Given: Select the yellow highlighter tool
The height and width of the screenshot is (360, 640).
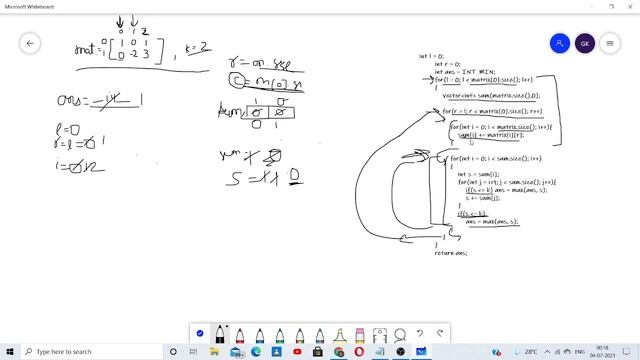Looking at the screenshot, I should tap(340, 335).
